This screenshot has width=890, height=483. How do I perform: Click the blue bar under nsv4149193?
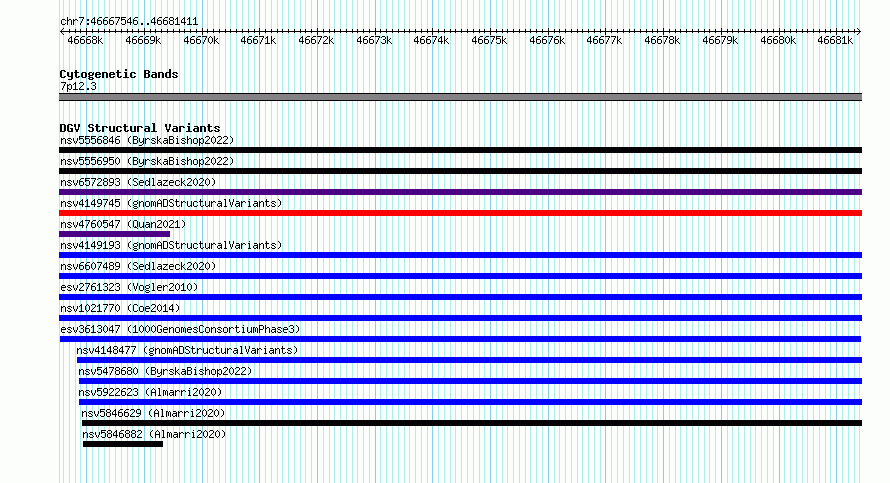(460, 255)
